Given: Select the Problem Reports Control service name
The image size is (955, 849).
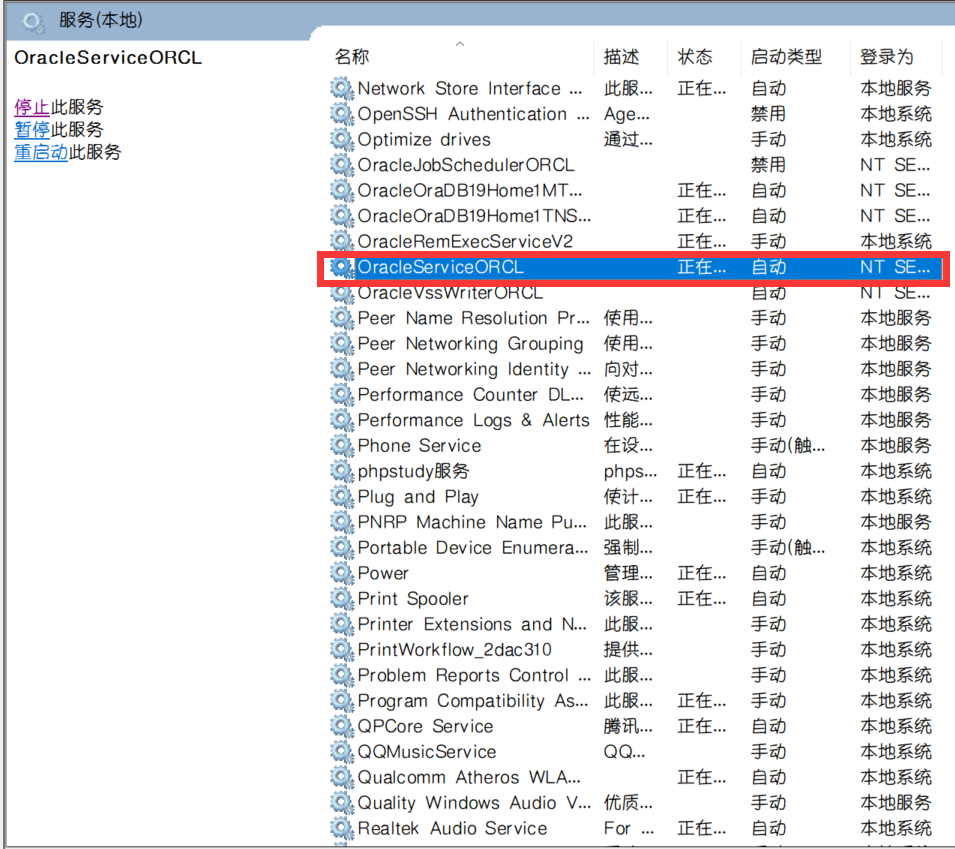Looking at the screenshot, I should 474,675.
